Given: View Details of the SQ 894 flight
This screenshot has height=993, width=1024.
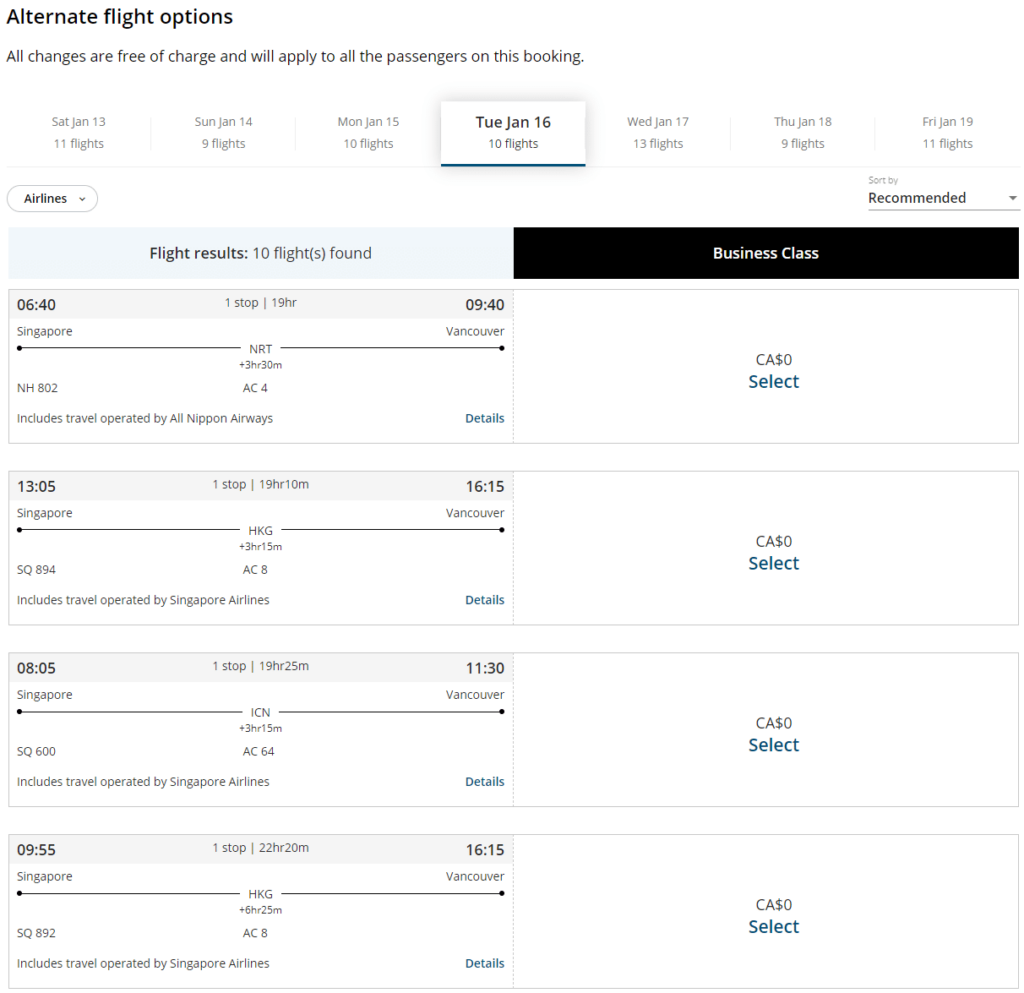Looking at the screenshot, I should [x=484, y=599].
